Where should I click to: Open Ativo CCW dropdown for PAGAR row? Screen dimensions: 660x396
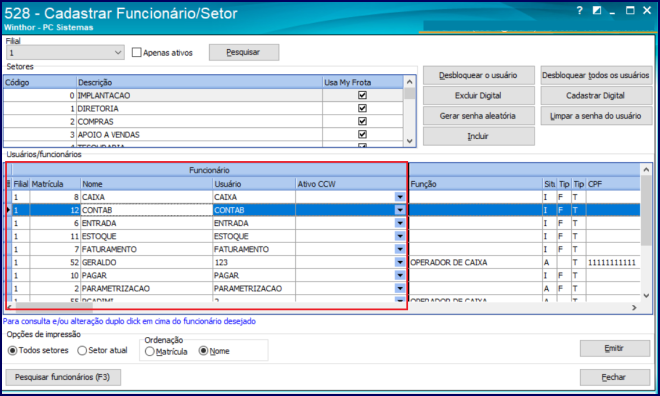[400, 275]
